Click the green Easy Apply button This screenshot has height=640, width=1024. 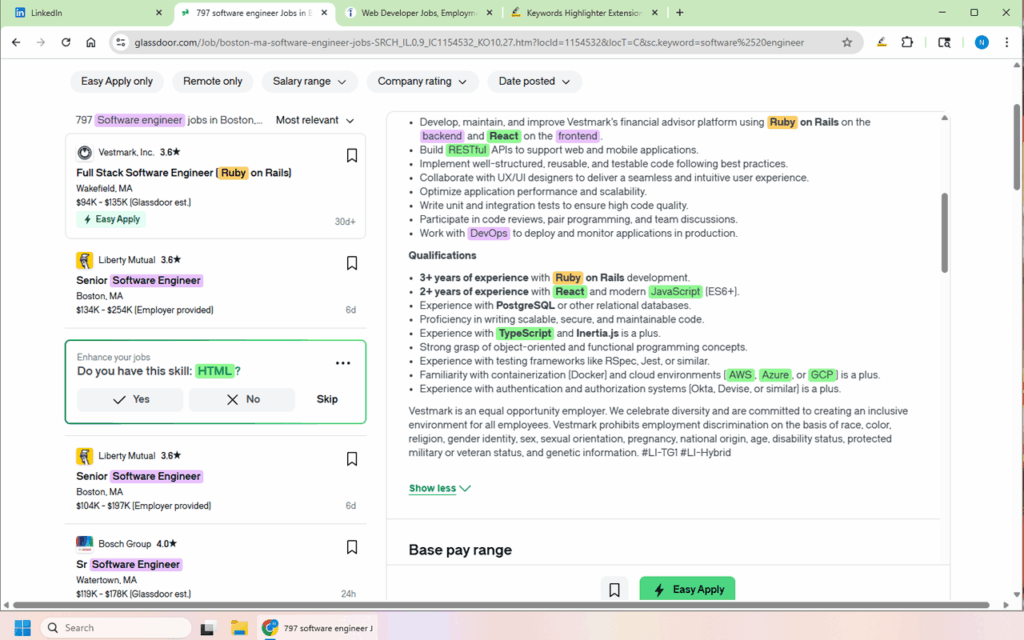[x=687, y=590]
